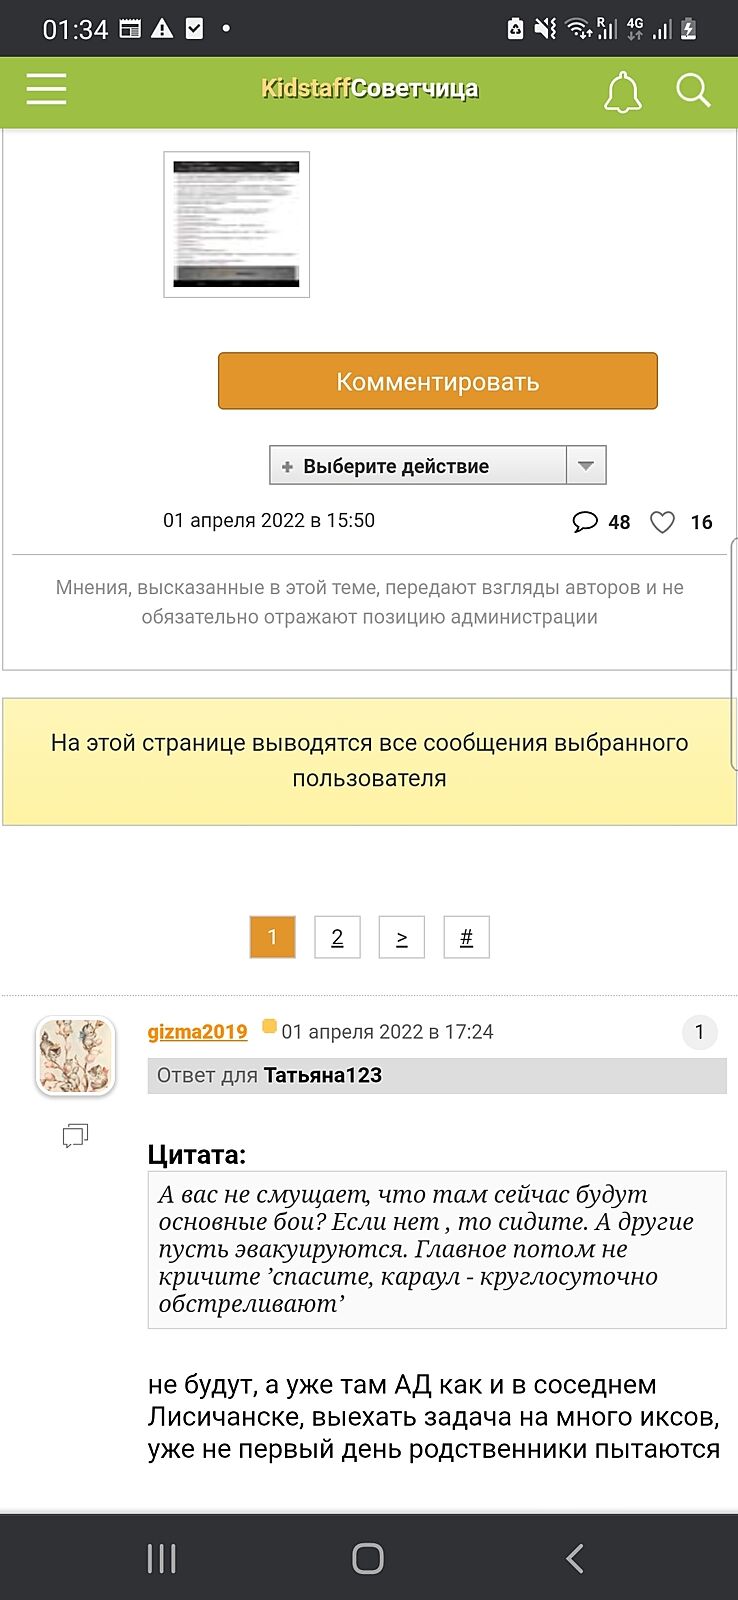
Task: Go to next page arrow
Action: pos(401,938)
